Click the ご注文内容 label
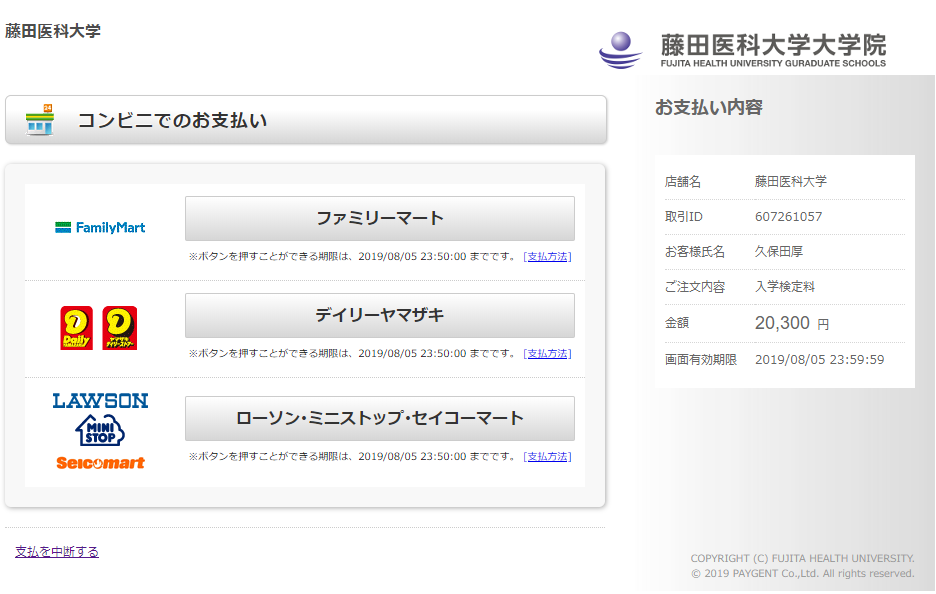This screenshot has width=936, height=594. (694, 287)
